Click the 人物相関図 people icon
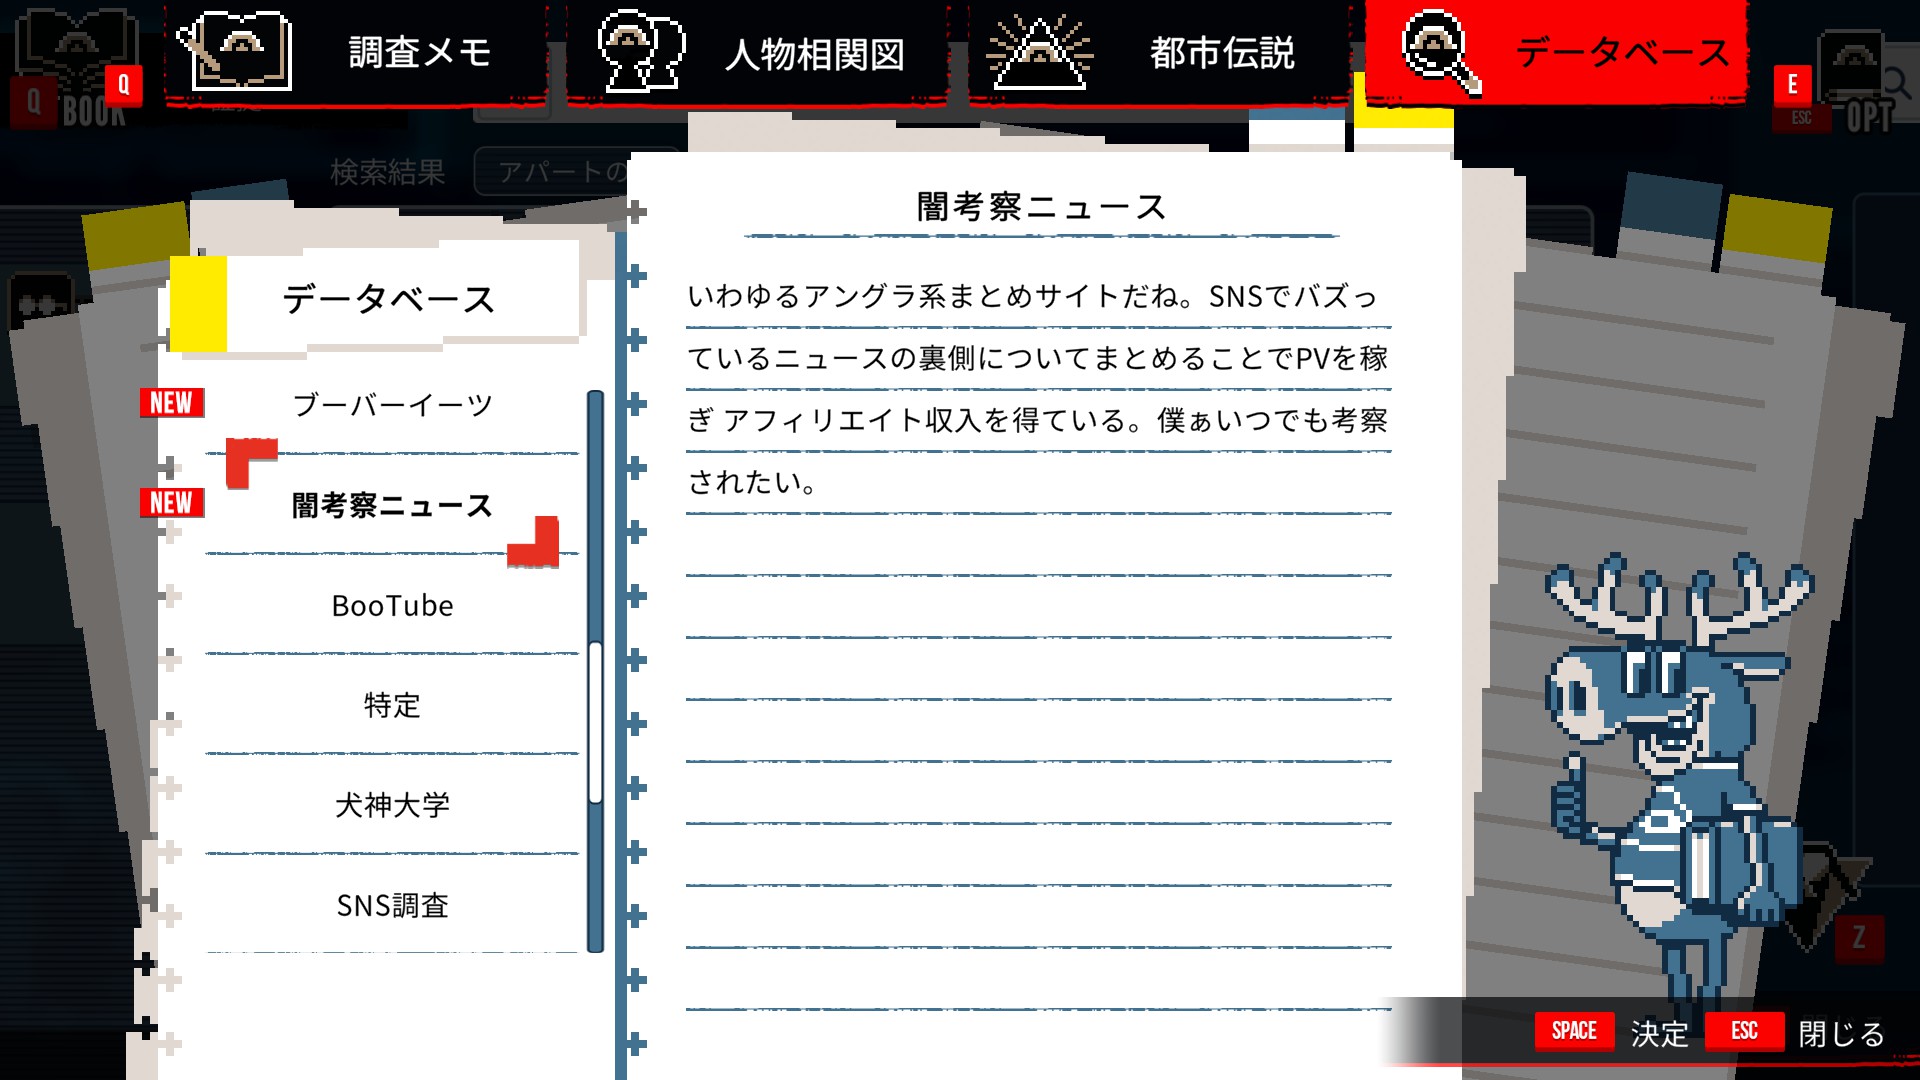The width and height of the screenshot is (1920, 1080). [x=640, y=52]
